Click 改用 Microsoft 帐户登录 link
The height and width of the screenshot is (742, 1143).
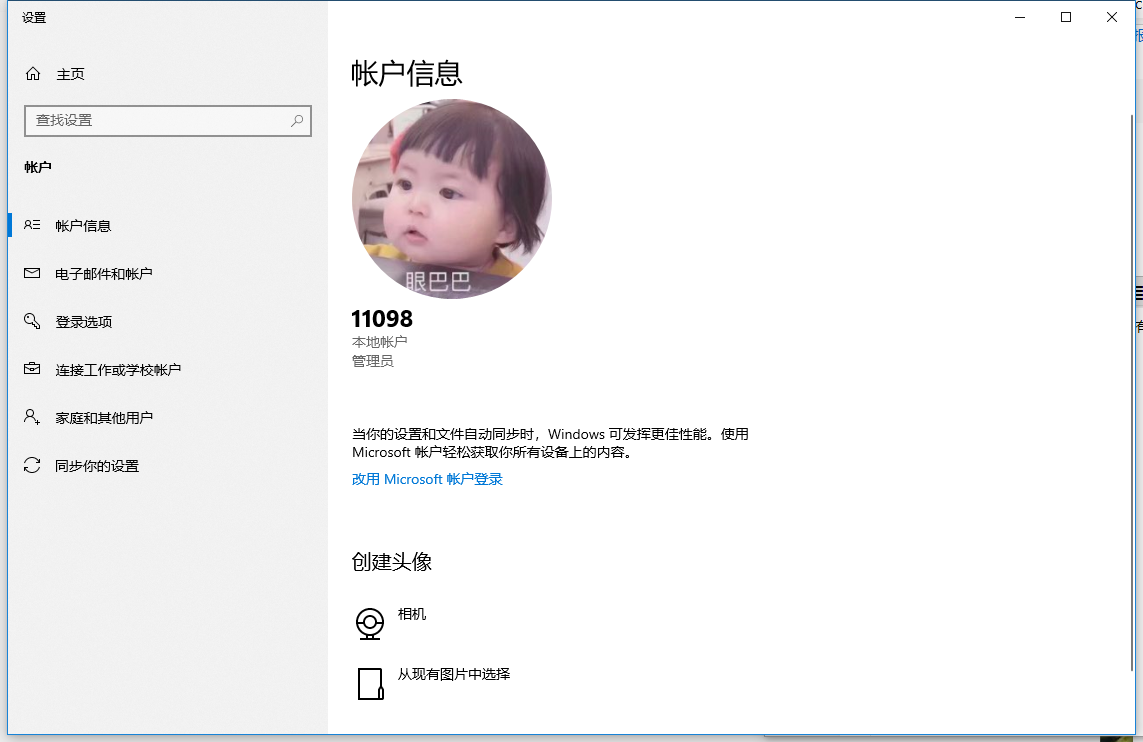point(427,480)
